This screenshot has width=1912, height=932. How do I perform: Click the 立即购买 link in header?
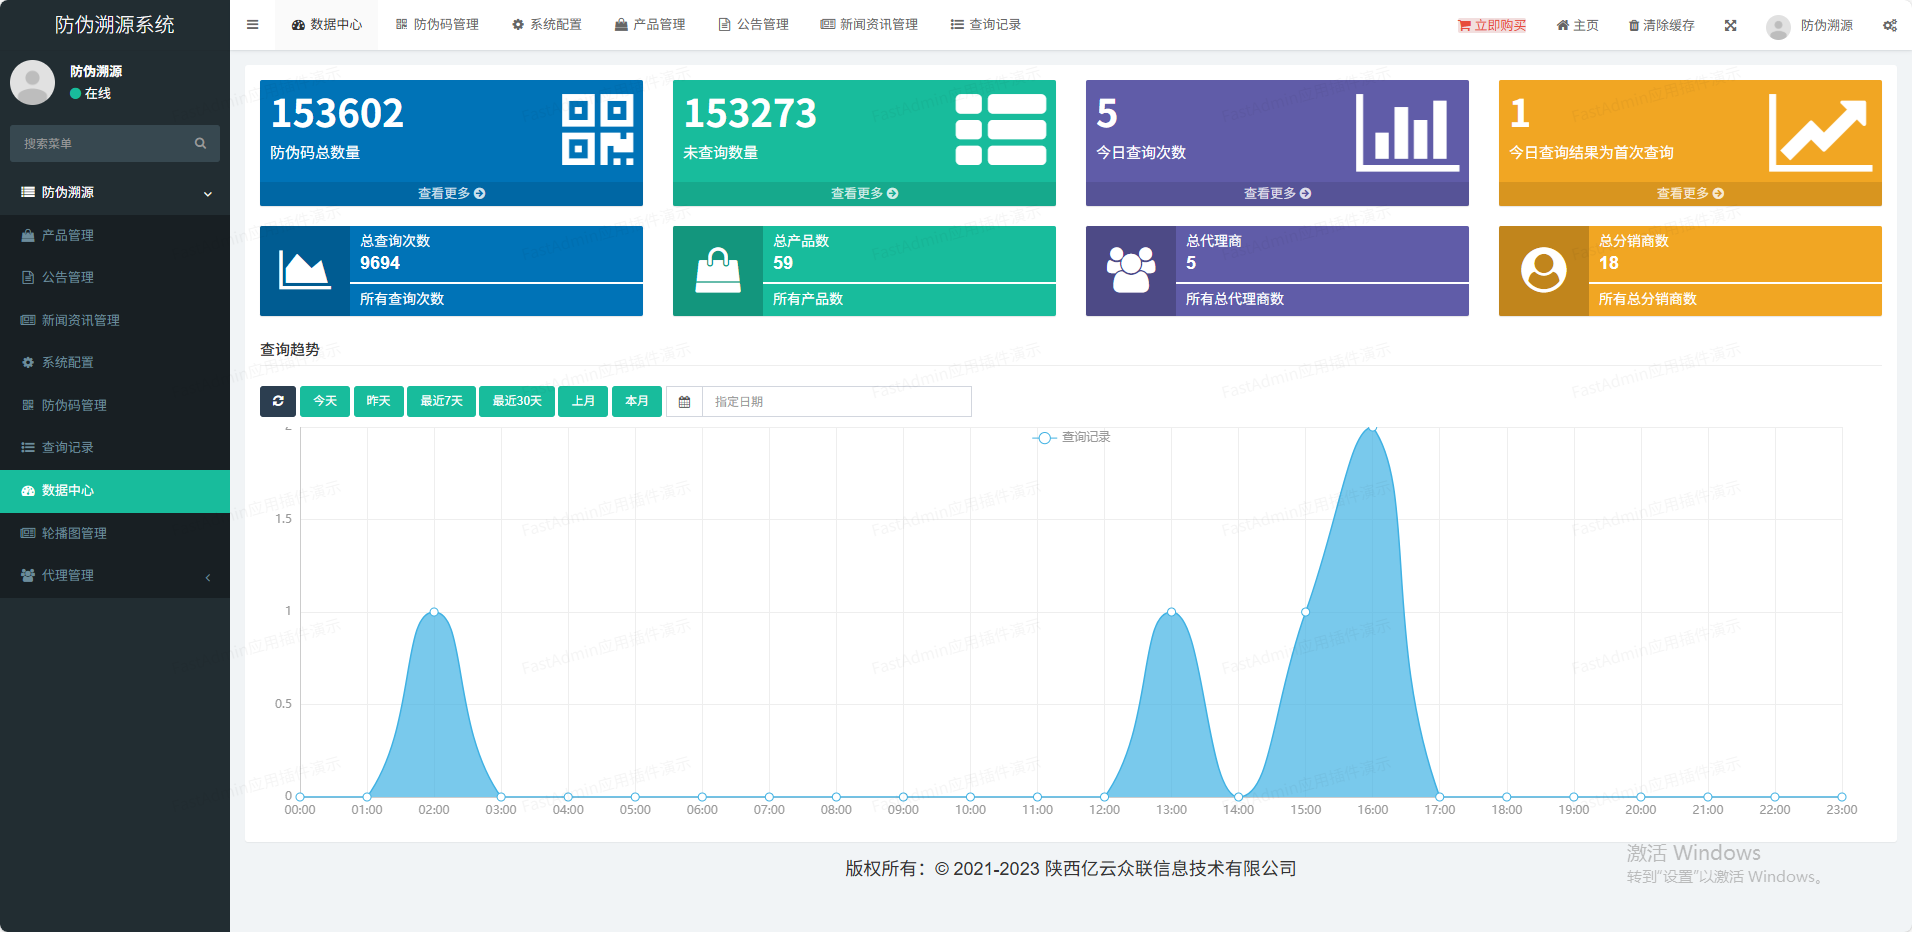pos(1492,26)
